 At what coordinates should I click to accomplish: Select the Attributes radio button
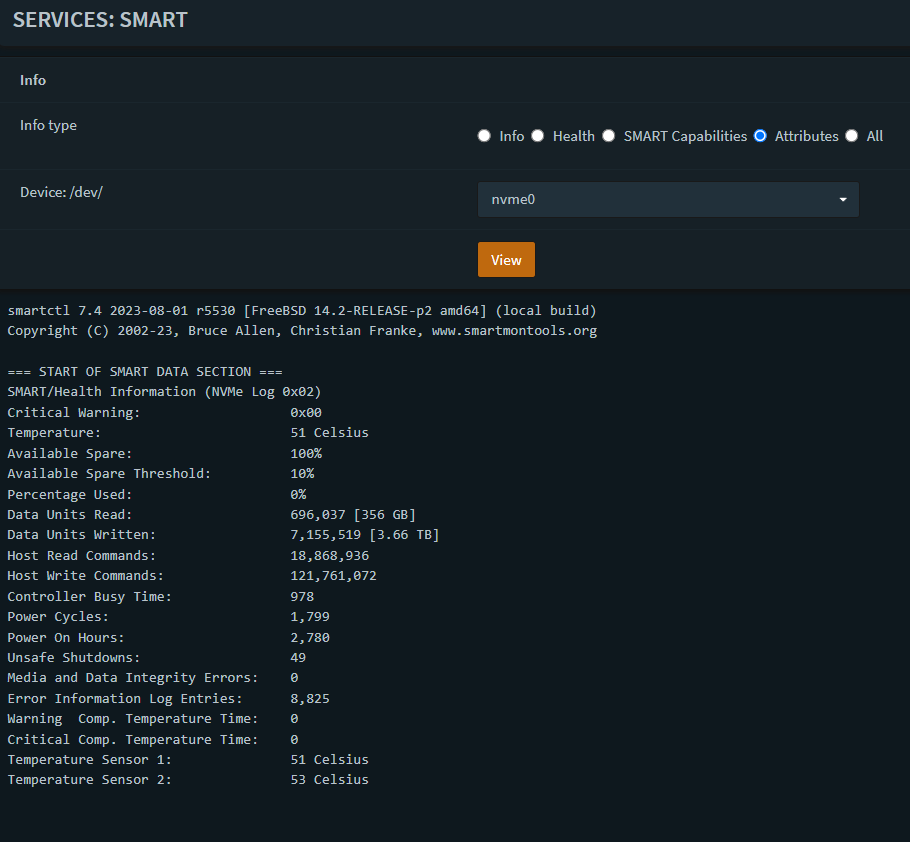point(760,136)
